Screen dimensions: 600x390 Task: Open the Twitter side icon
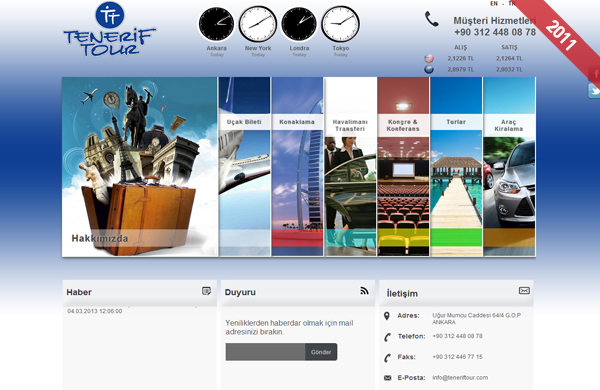(x=594, y=91)
